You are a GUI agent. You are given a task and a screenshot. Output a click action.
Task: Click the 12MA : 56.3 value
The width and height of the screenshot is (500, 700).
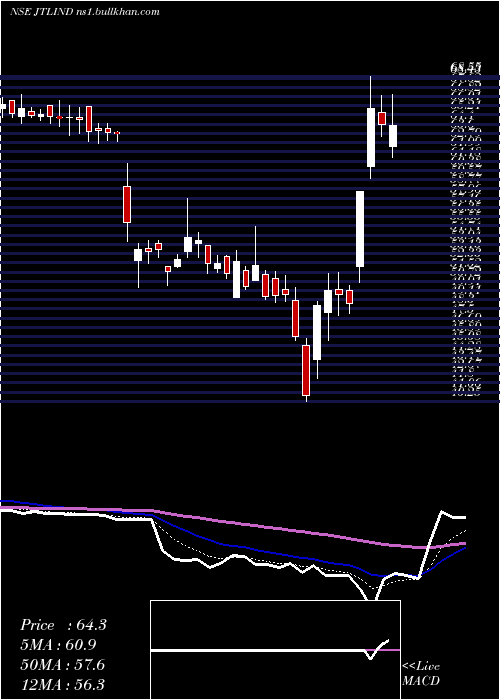(62, 684)
